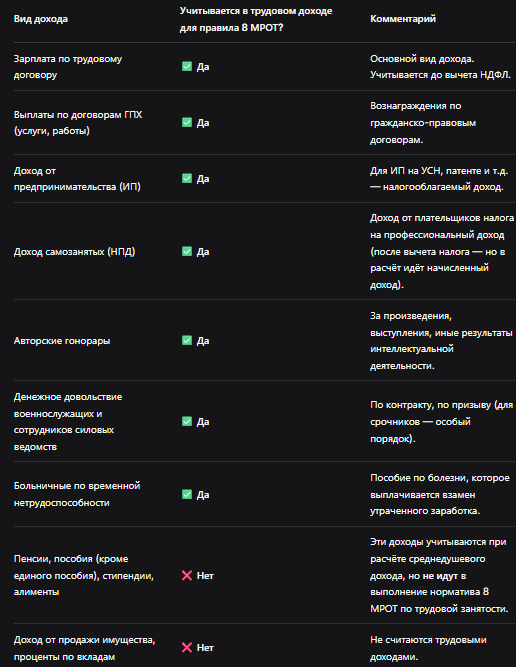Click red cross in Доход от продажи имущества row
516x667 pixels.
[x=187, y=647]
